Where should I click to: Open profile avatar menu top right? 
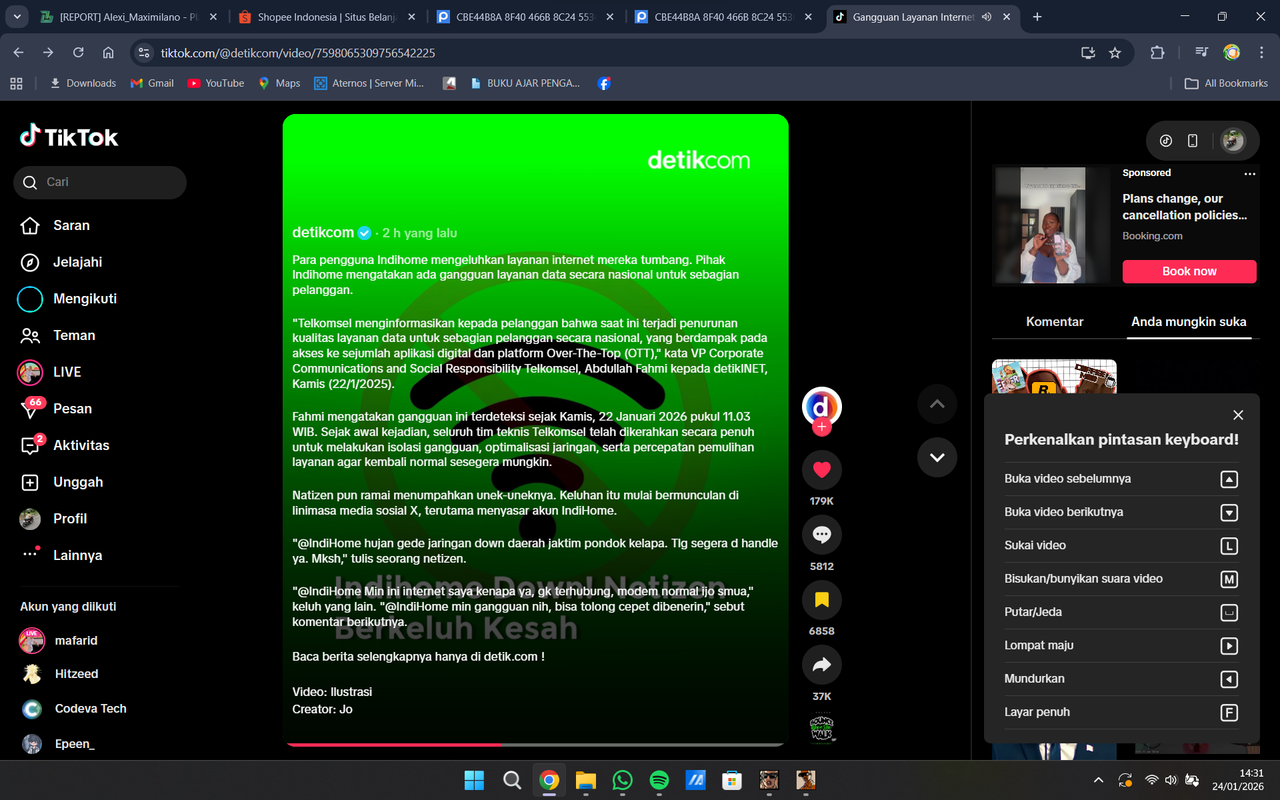(1233, 141)
